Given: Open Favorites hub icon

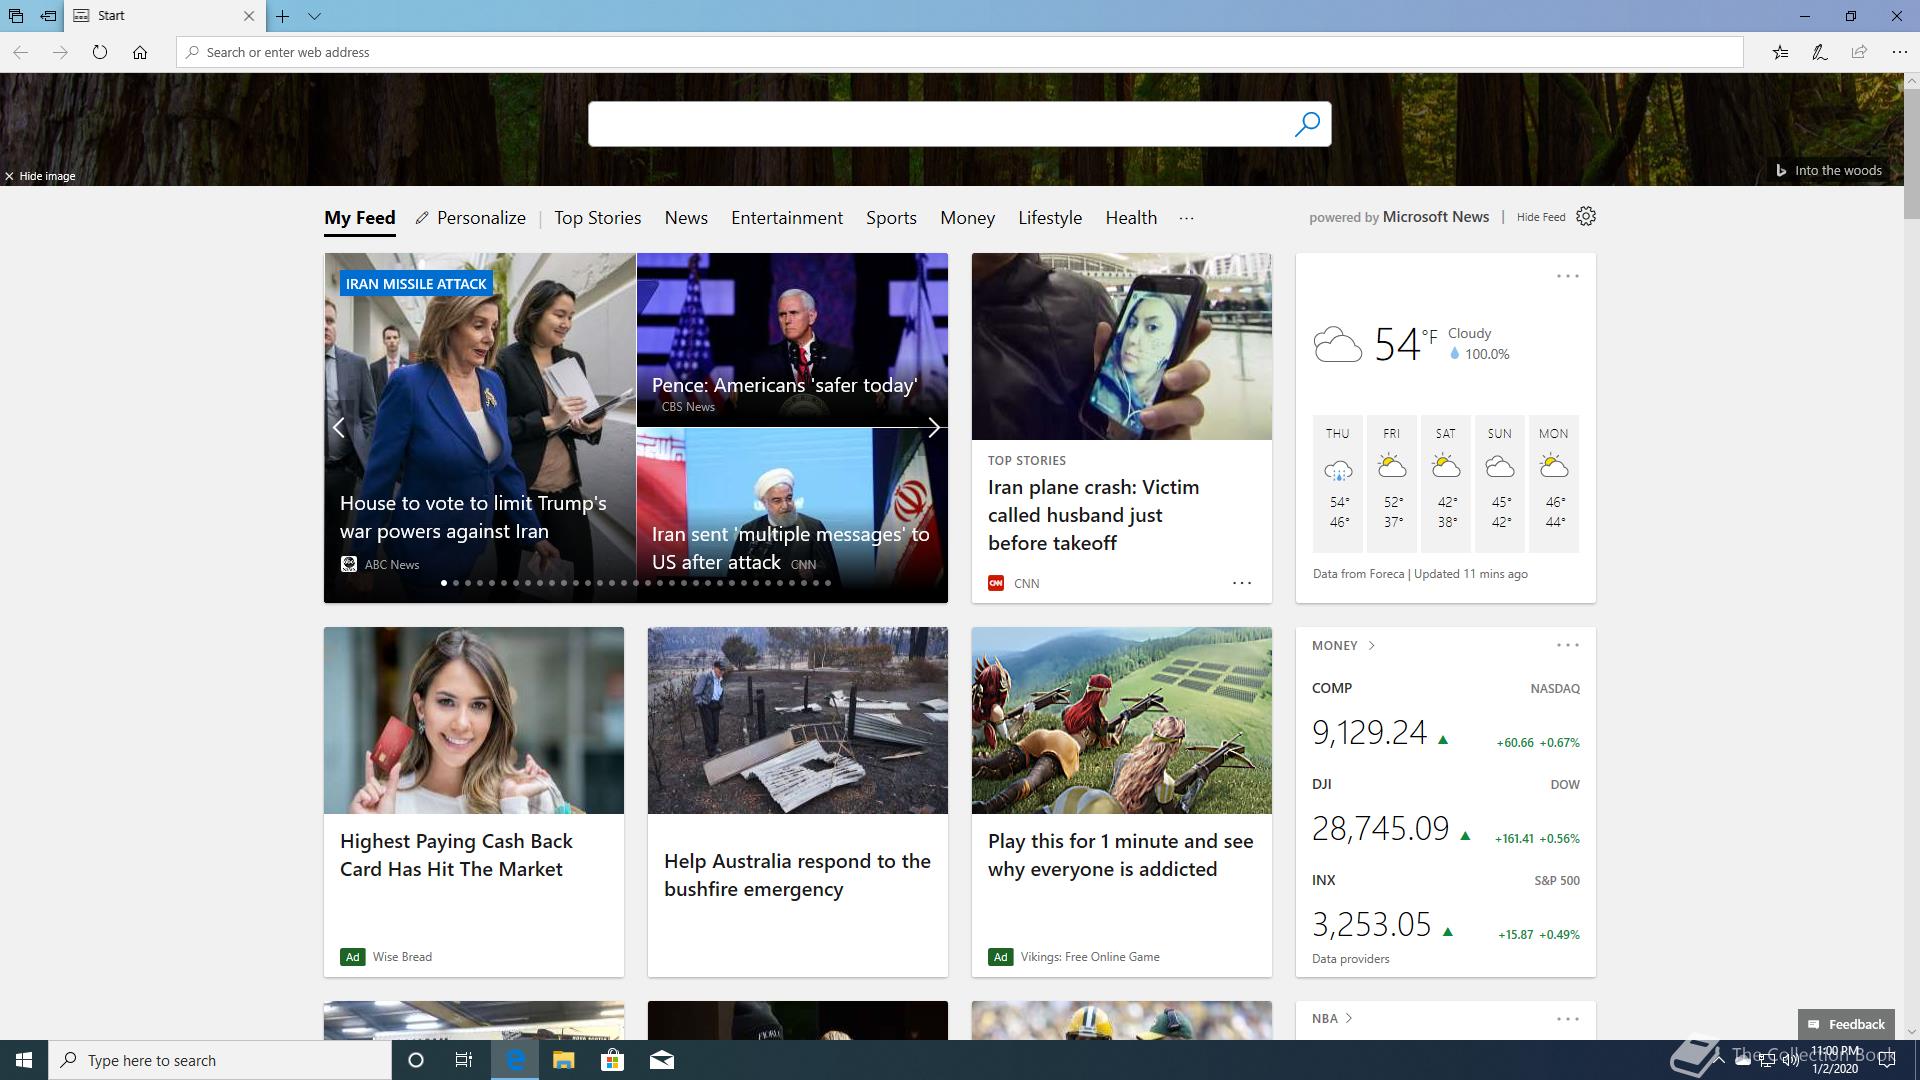Looking at the screenshot, I should [x=1780, y=52].
